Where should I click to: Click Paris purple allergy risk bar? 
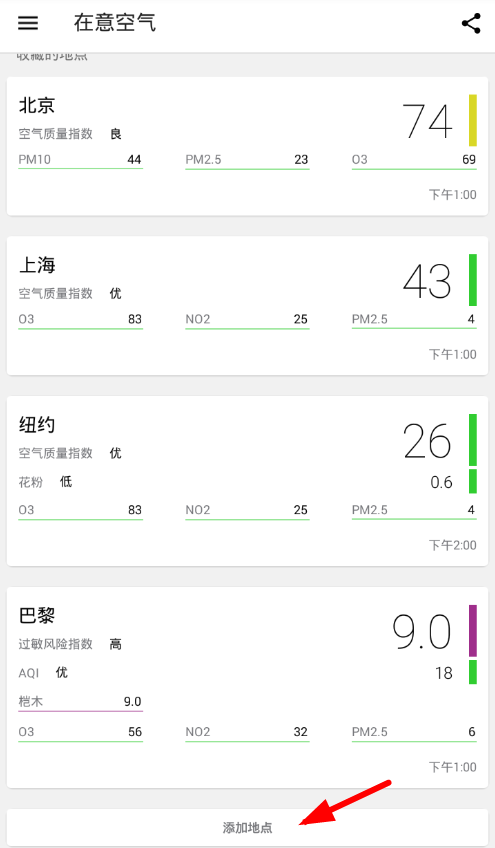tap(473, 631)
